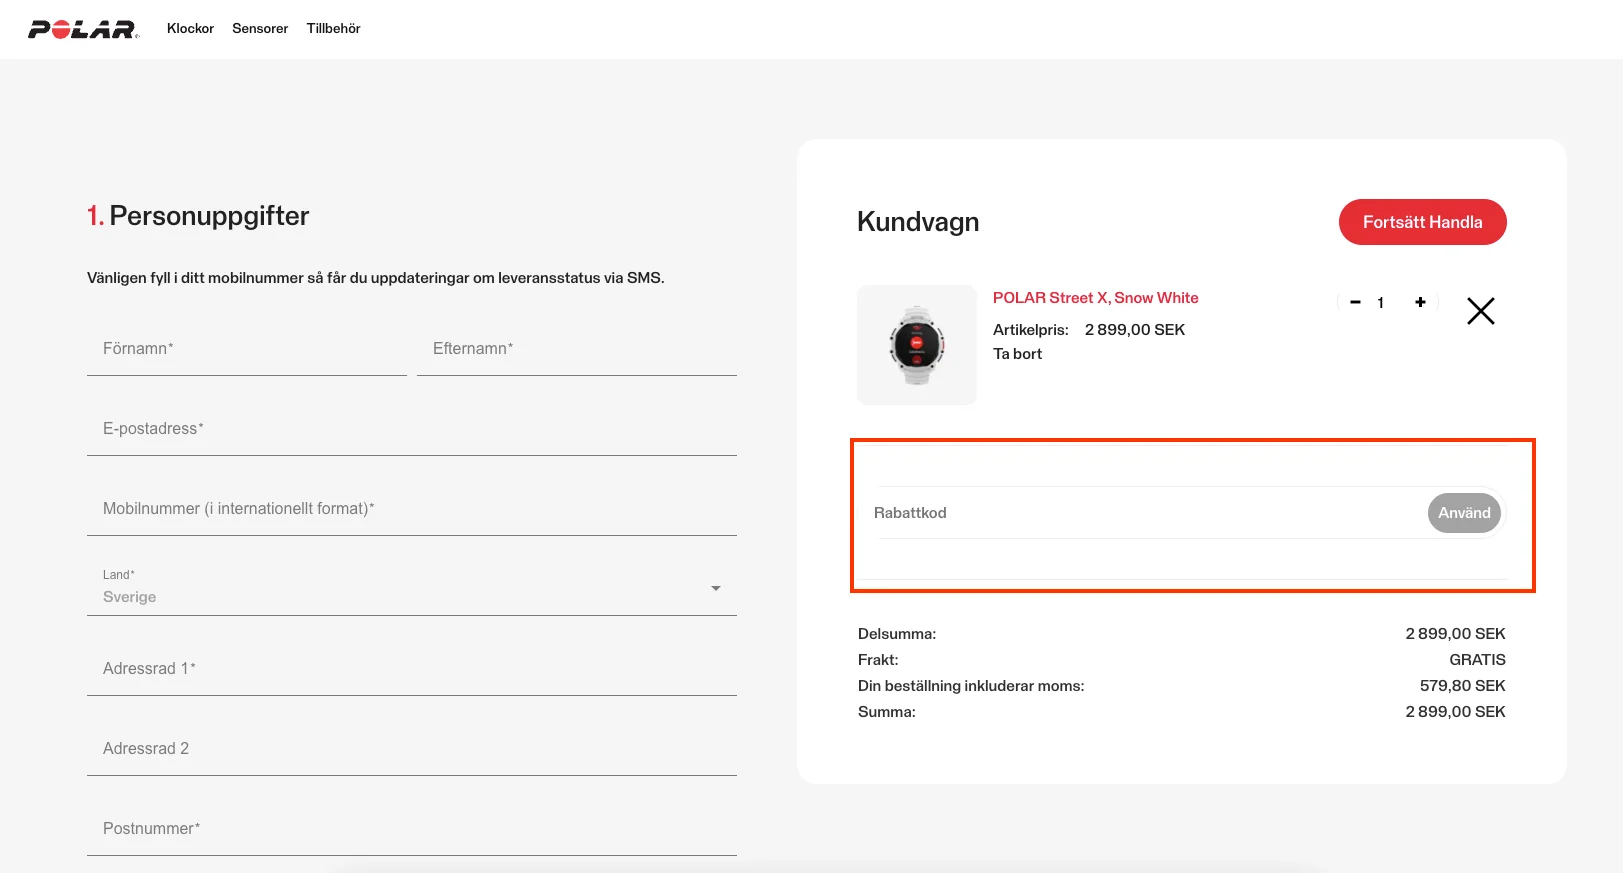This screenshot has height=873, width=1623.
Task: Focus the Adressrad 1 field
Action: pyautogui.click(x=412, y=669)
